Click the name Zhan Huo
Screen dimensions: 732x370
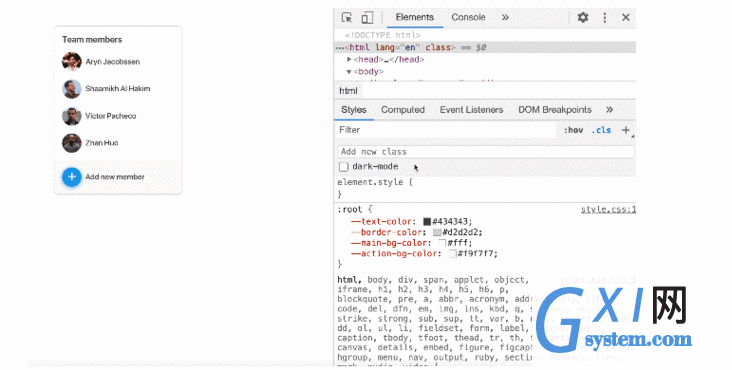coord(102,143)
